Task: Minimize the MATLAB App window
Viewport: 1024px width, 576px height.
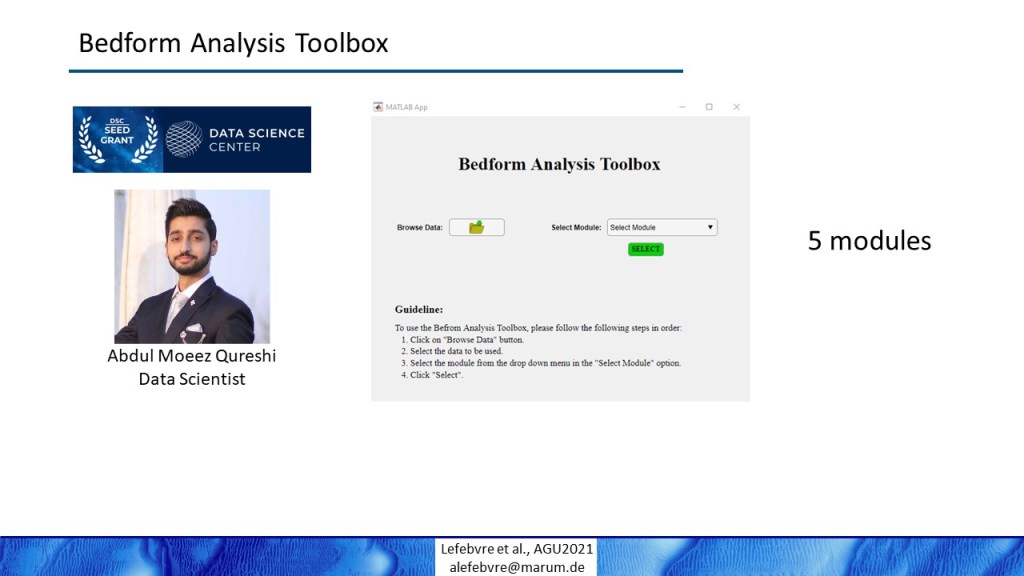Action: (x=682, y=107)
